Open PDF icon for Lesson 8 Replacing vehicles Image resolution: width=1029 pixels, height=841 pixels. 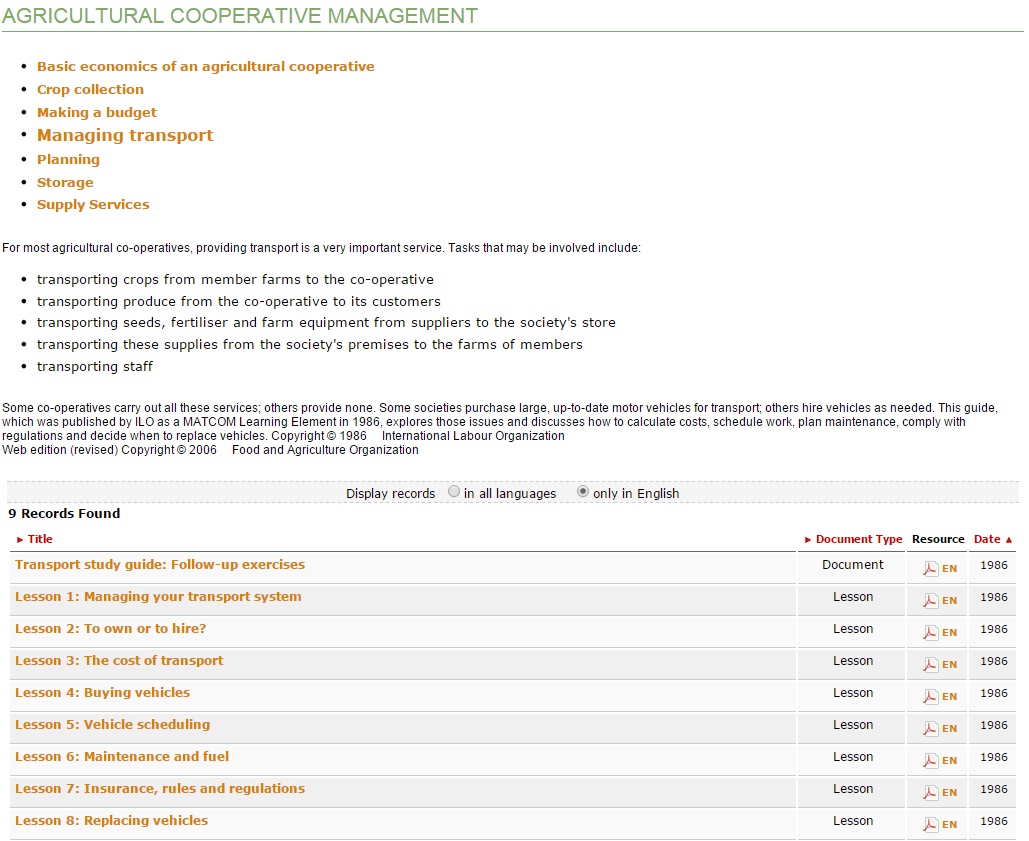tap(930, 824)
